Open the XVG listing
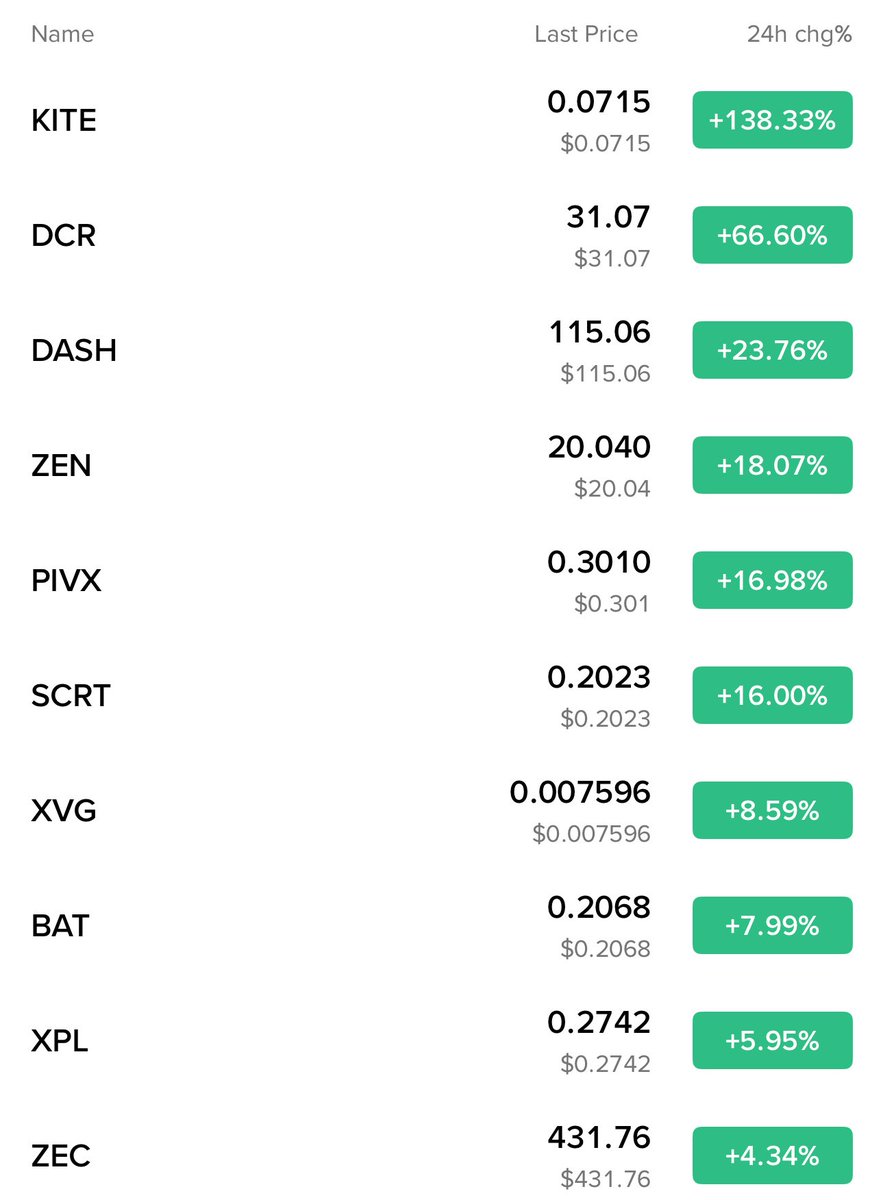This screenshot has width=883, height=1200. coord(64,811)
